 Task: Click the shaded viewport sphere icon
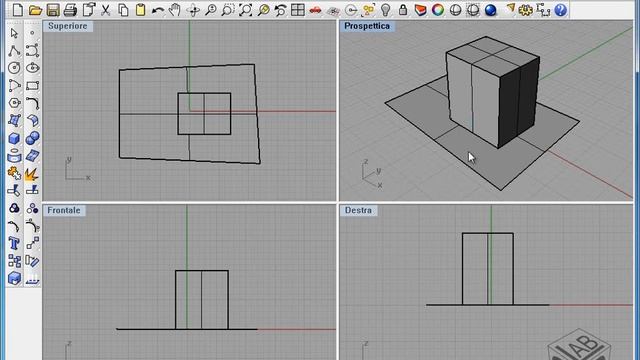point(455,9)
